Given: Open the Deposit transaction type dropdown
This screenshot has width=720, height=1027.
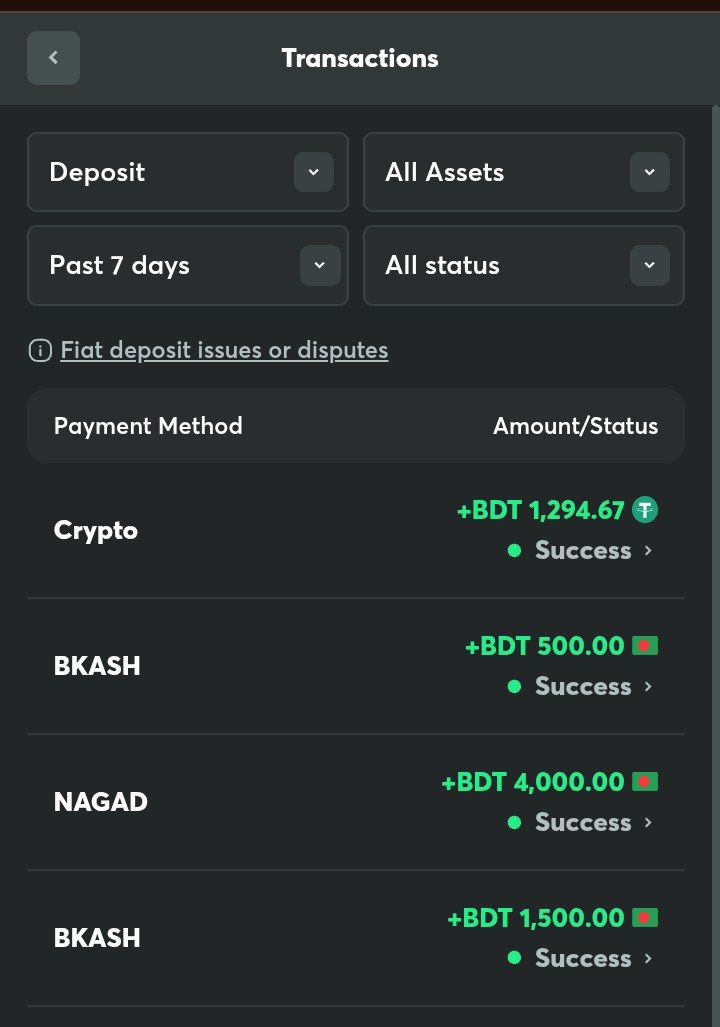Looking at the screenshot, I should click(313, 173).
